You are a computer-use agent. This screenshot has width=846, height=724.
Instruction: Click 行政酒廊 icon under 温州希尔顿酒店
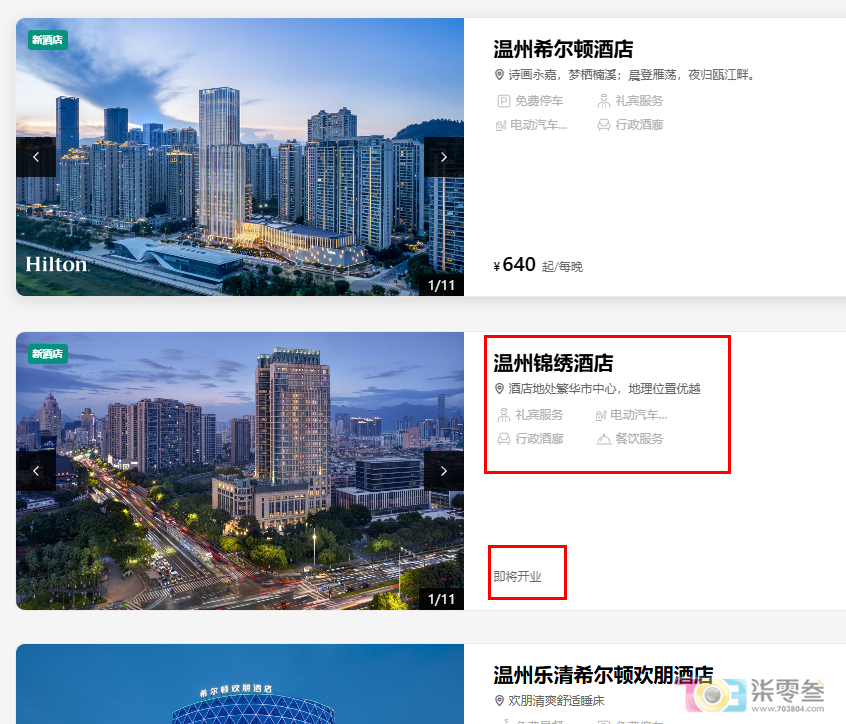tap(604, 125)
